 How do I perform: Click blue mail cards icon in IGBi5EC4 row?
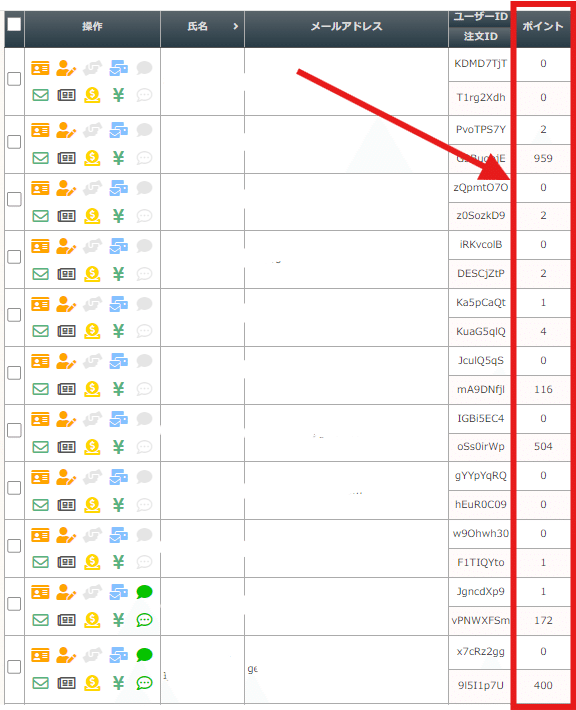point(119,419)
